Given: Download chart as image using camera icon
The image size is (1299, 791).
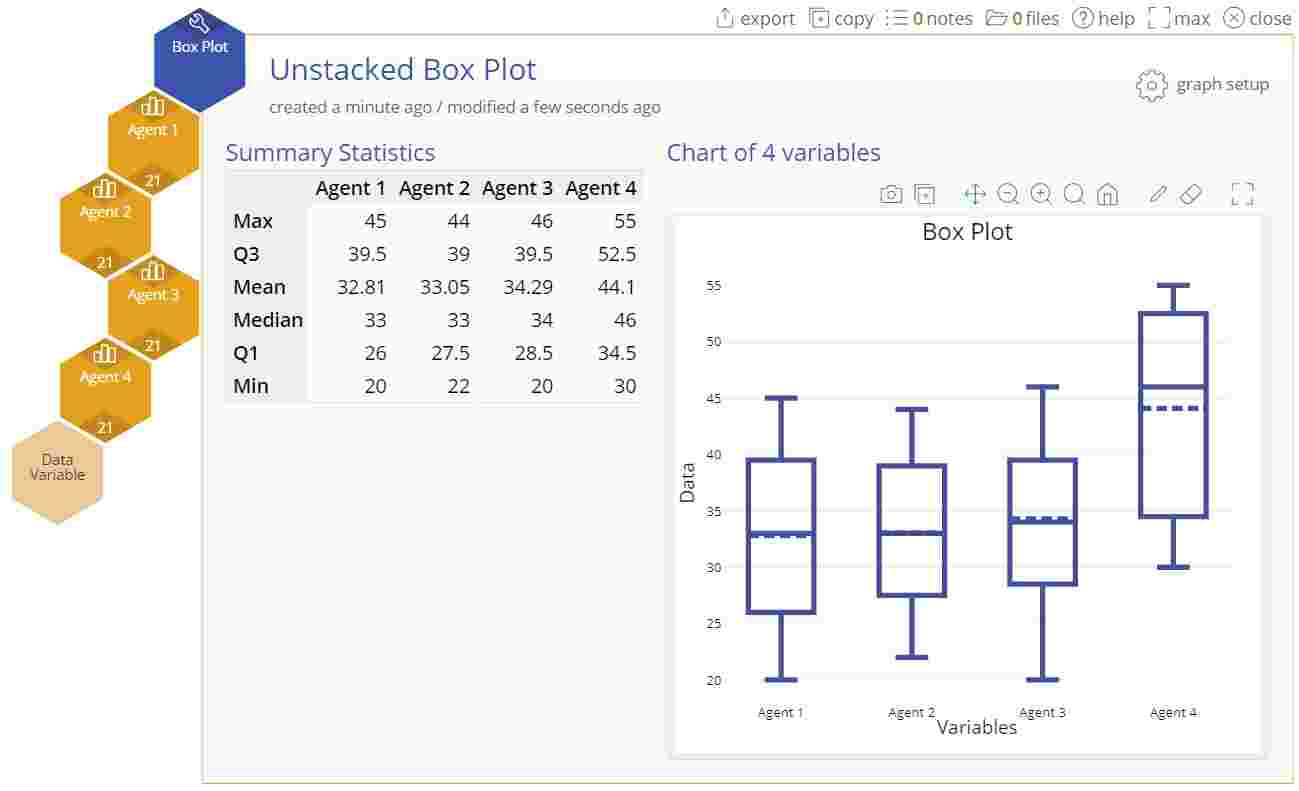Looking at the screenshot, I should coord(891,194).
